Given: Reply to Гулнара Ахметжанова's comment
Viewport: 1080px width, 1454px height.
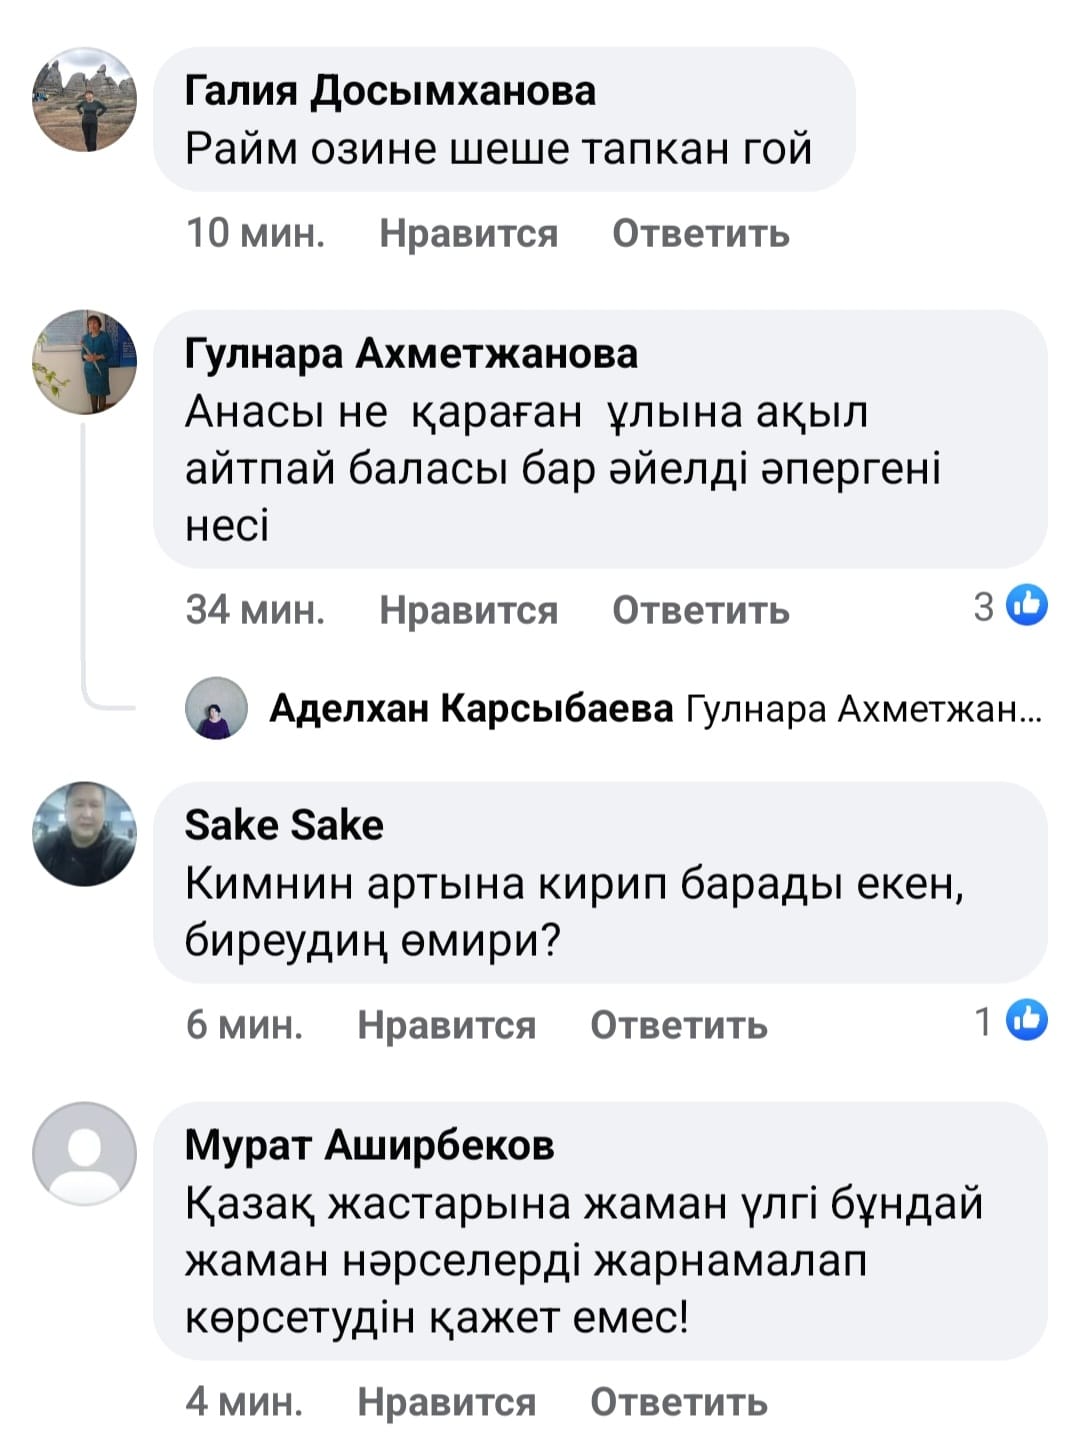Looking at the screenshot, I should tap(700, 610).
